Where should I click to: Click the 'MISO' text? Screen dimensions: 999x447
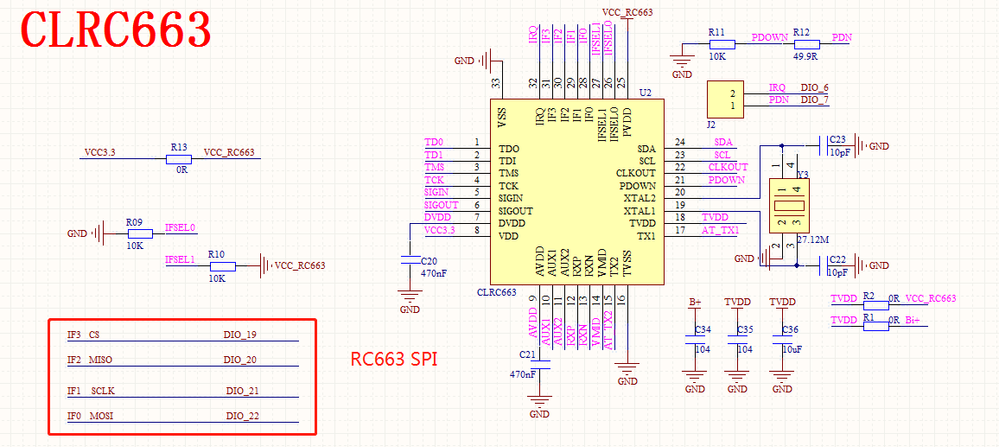[x=101, y=360]
